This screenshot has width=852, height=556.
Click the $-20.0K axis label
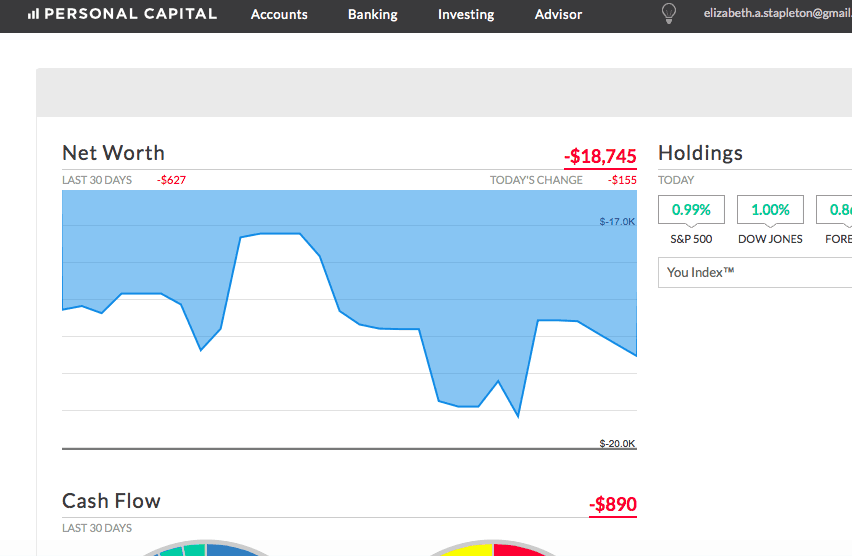[617, 443]
